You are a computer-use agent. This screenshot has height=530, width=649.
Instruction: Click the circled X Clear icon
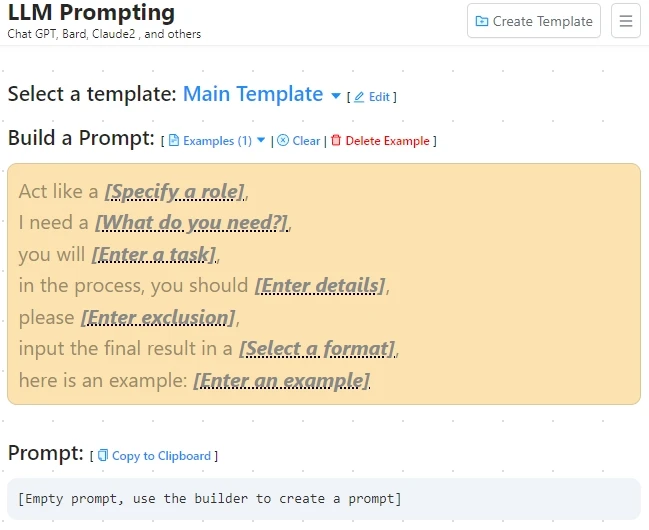(283, 141)
